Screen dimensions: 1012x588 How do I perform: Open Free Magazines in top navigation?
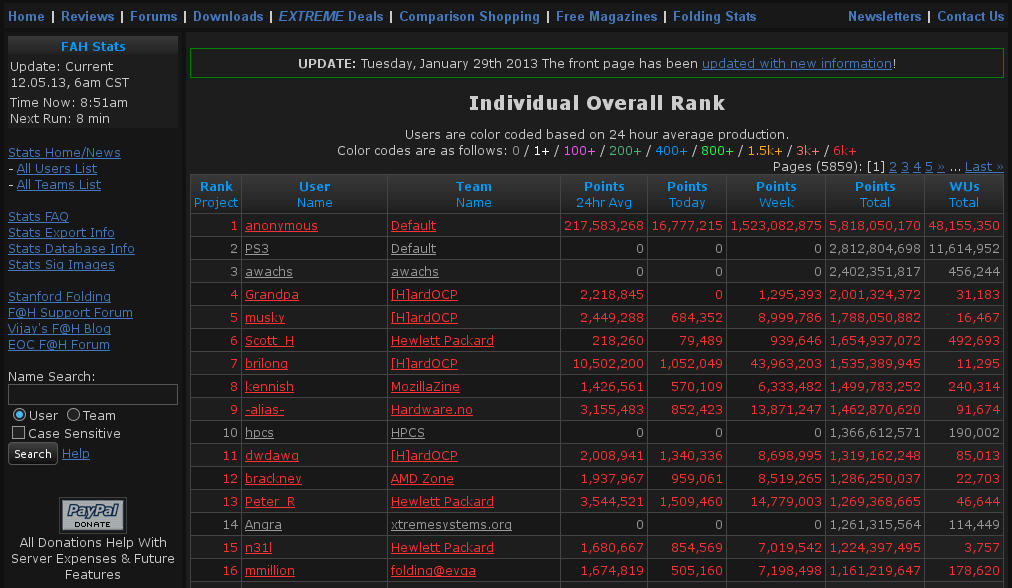pos(607,17)
